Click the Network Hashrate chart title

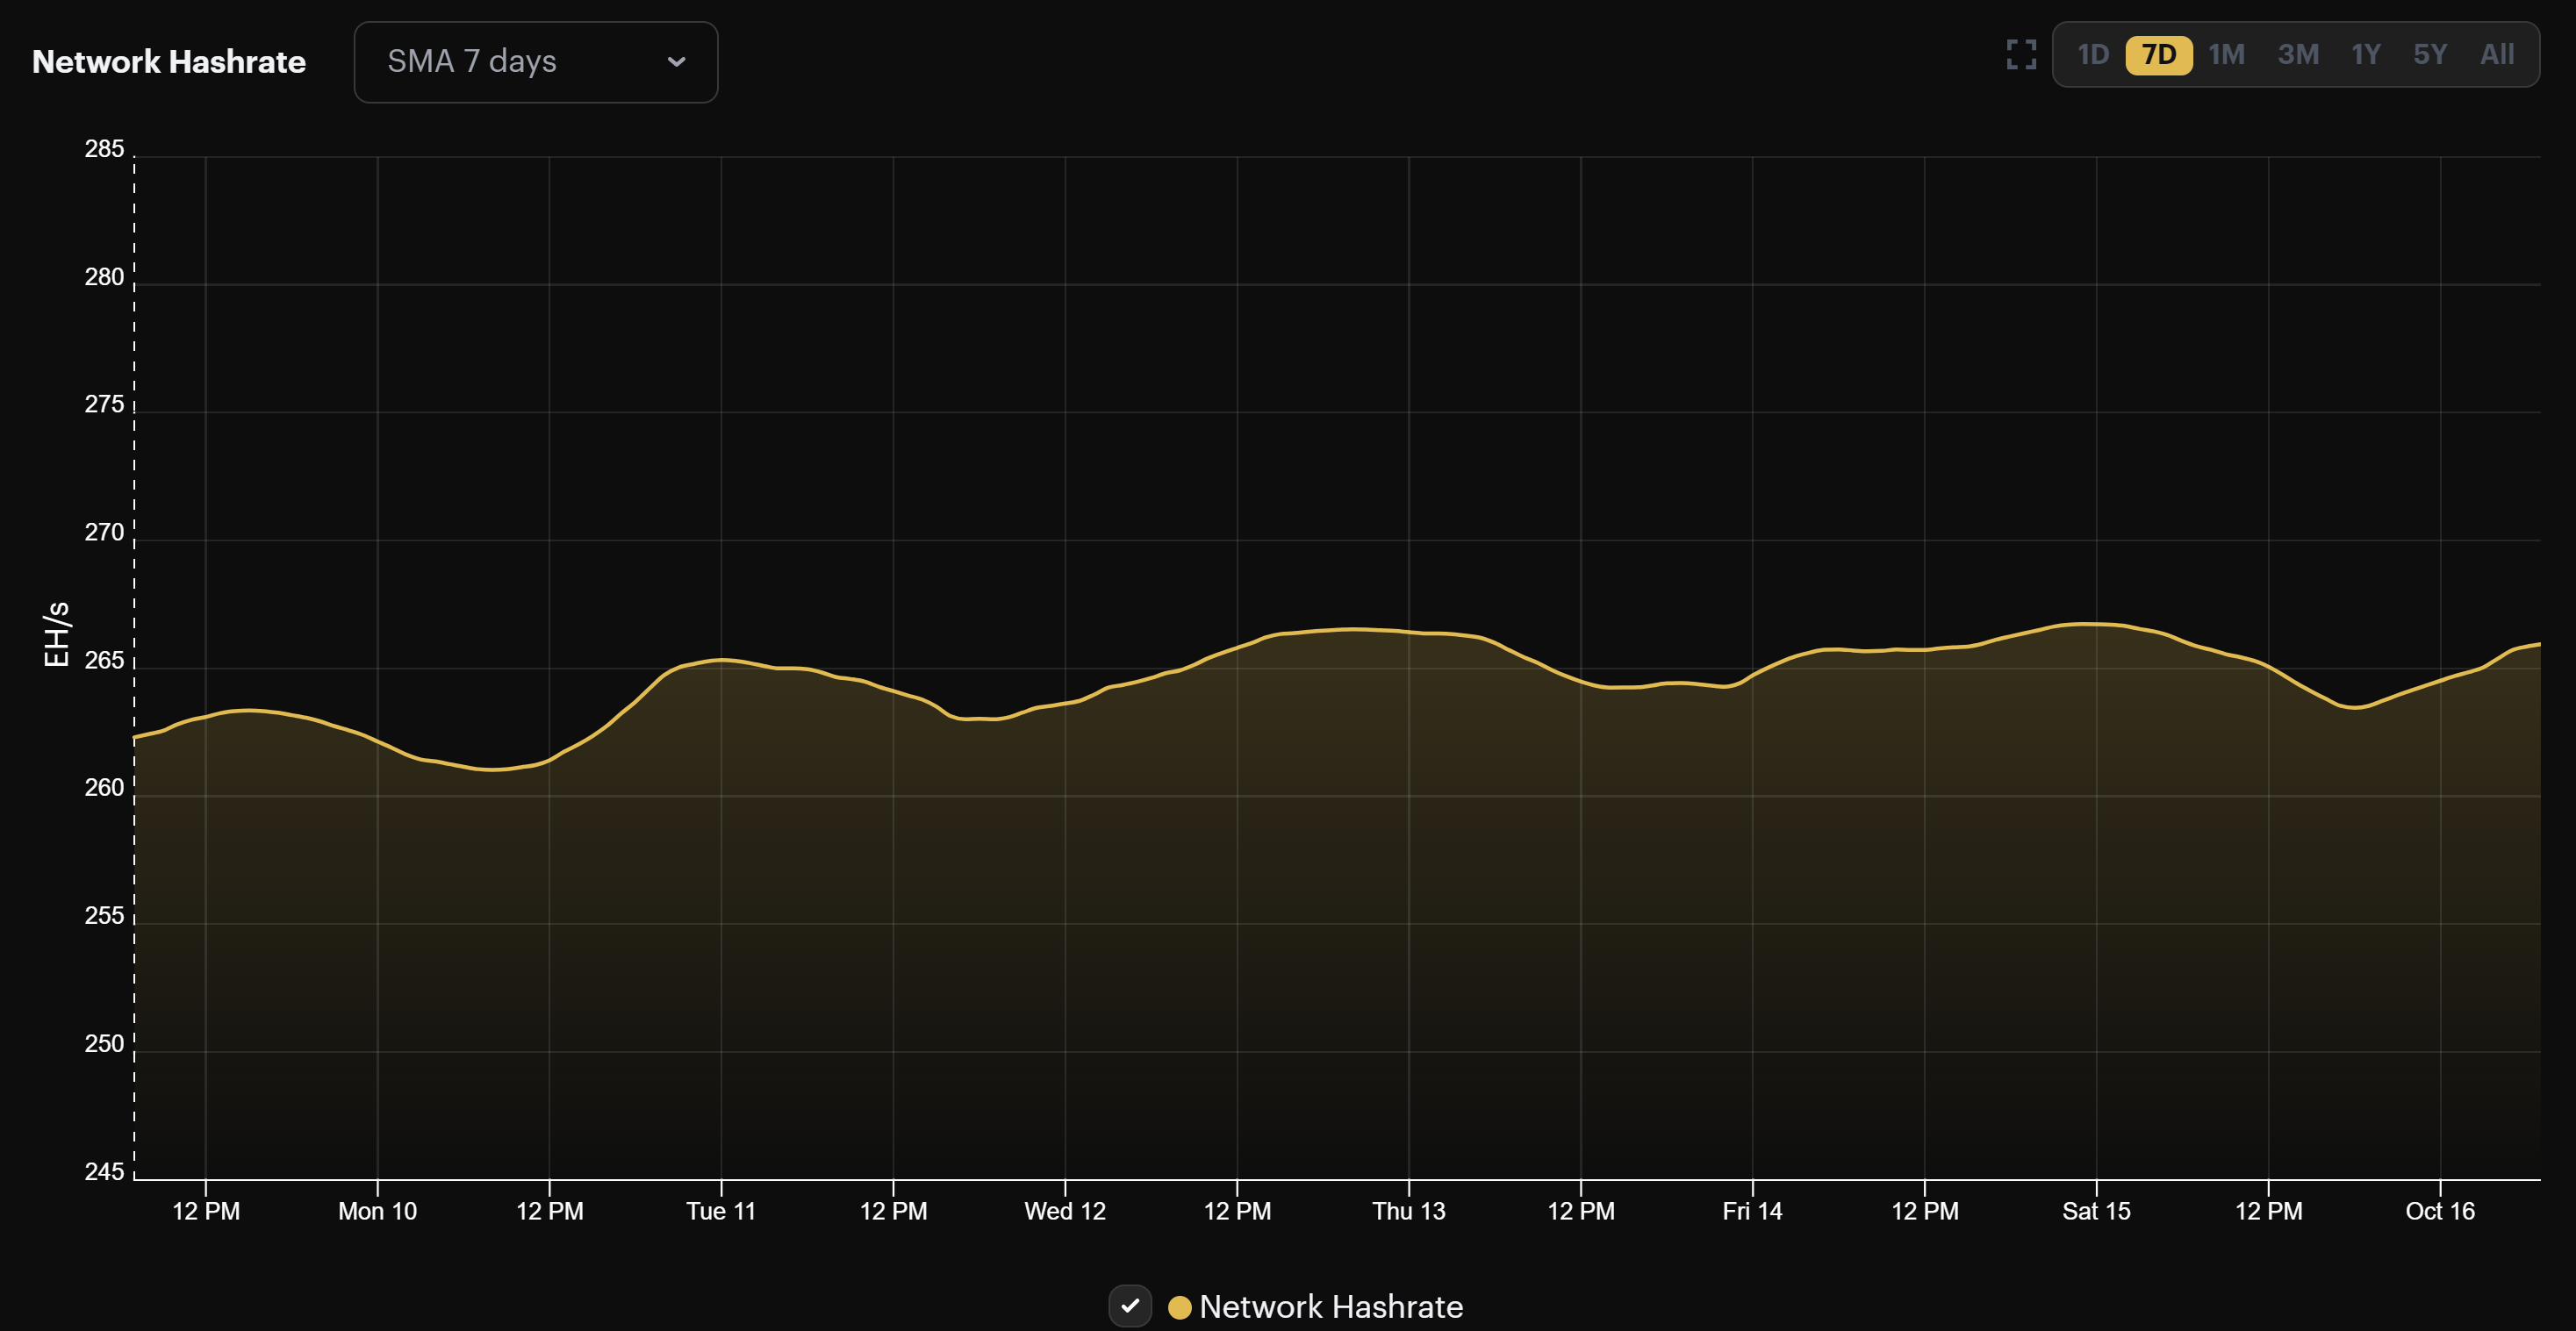point(169,62)
